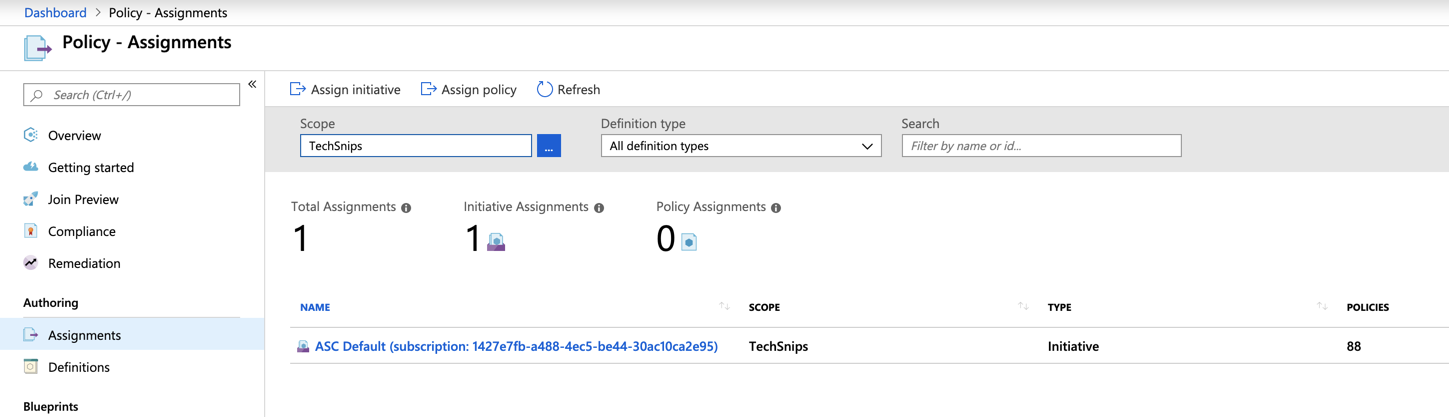Collapse the sidebar with double chevron

252,85
